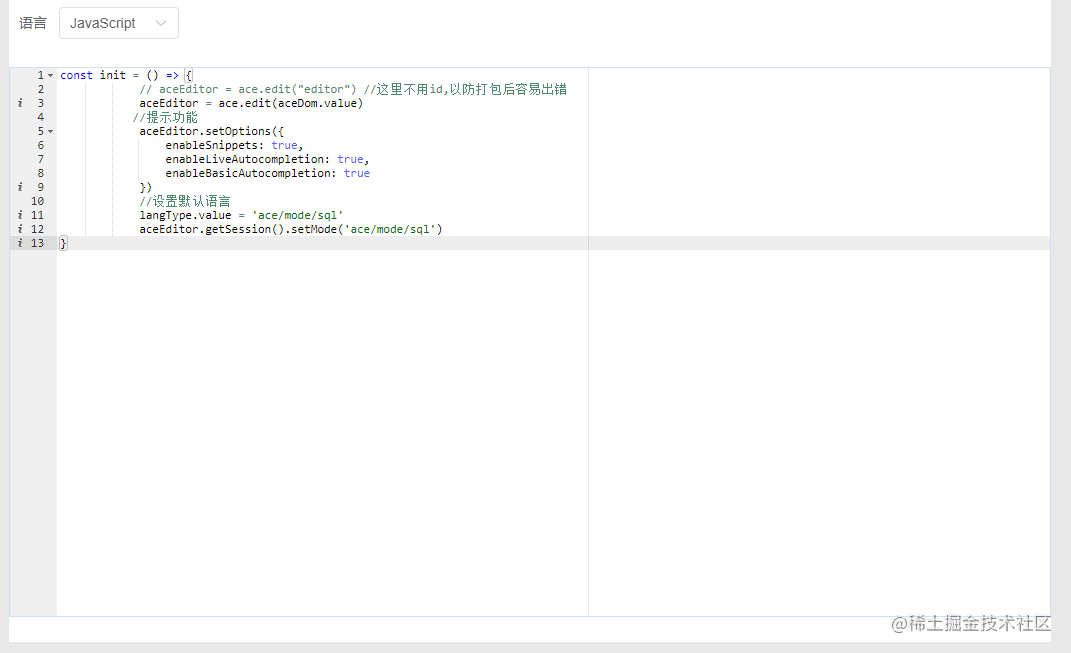The width and height of the screenshot is (1071, 653).
Task: Collapse the fold triangle on line 5
Action: 48,130
